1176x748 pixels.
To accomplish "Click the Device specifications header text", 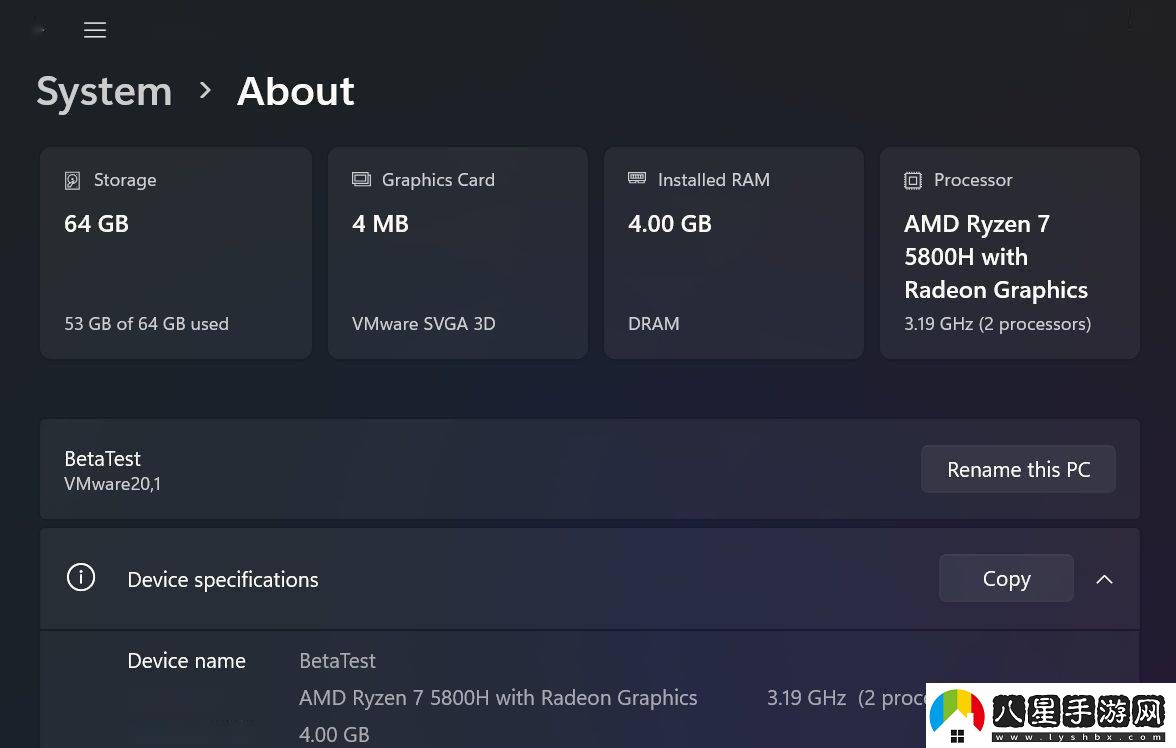I will (223, 580).
